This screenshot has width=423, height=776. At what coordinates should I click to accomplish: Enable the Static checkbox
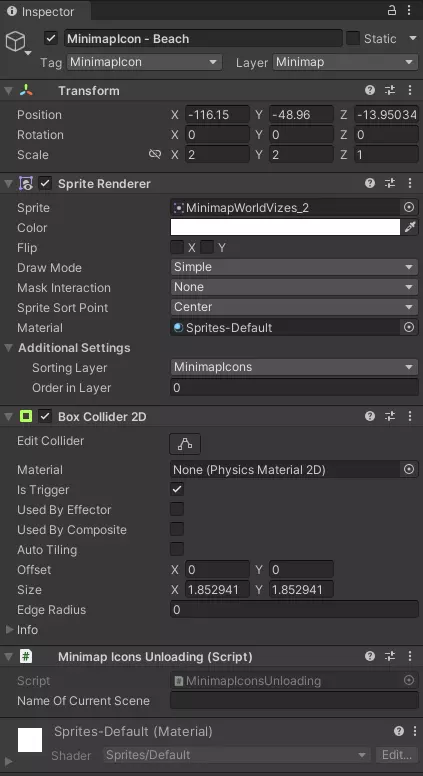click(353, 38)
